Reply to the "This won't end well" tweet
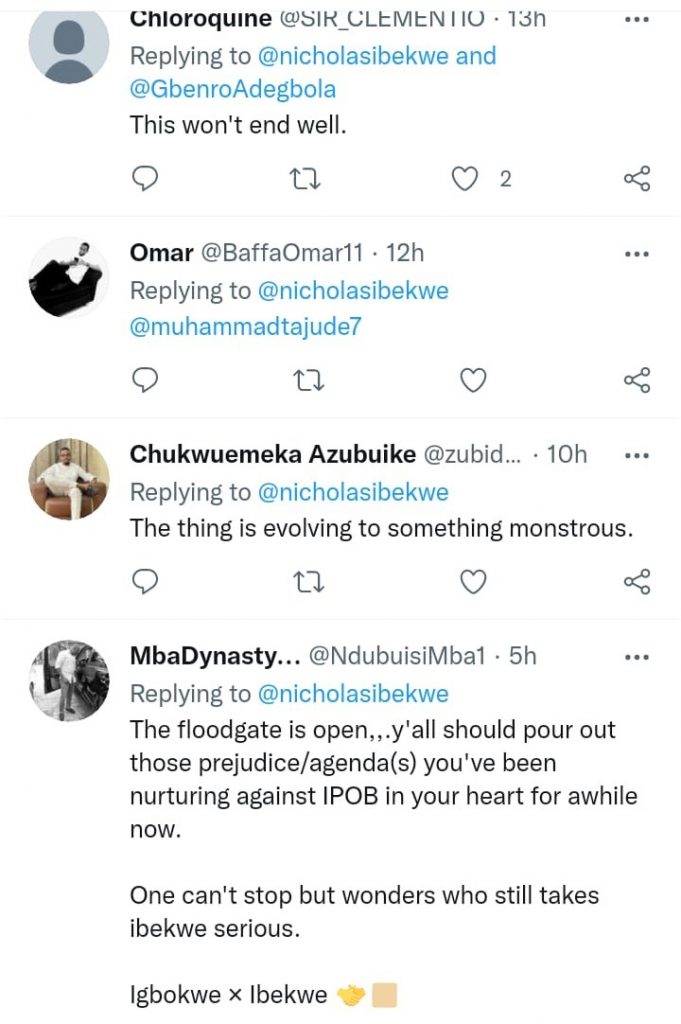Screen dimensions: 681x1024 click(x=146, y=179)
